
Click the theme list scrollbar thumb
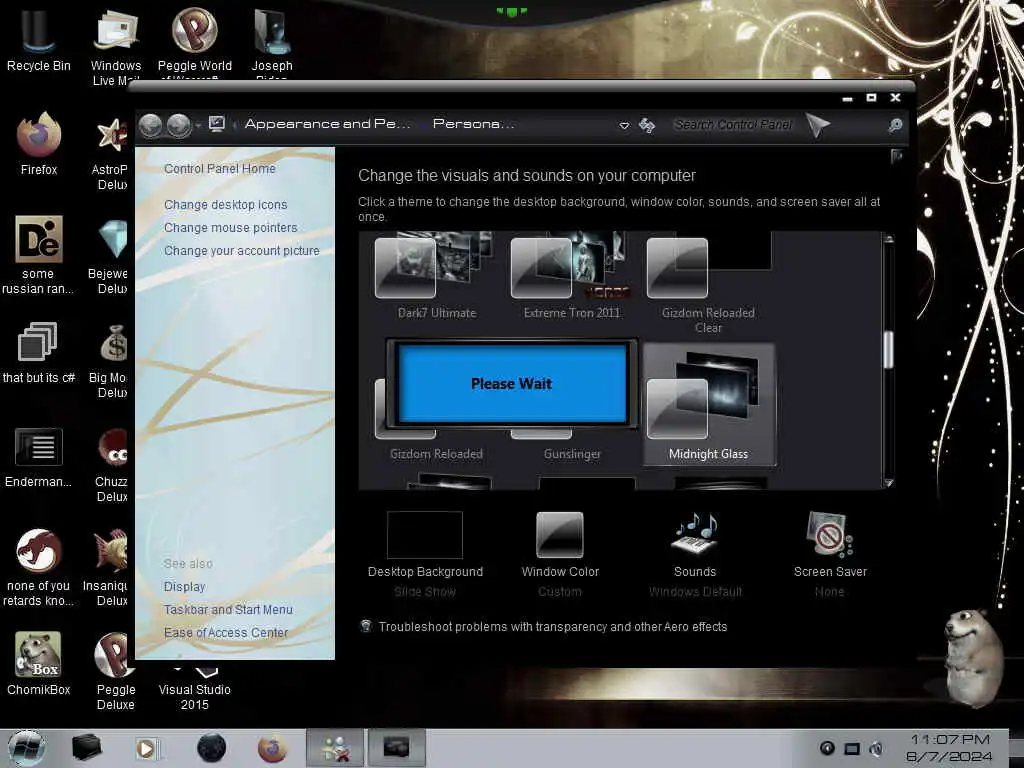888,349
